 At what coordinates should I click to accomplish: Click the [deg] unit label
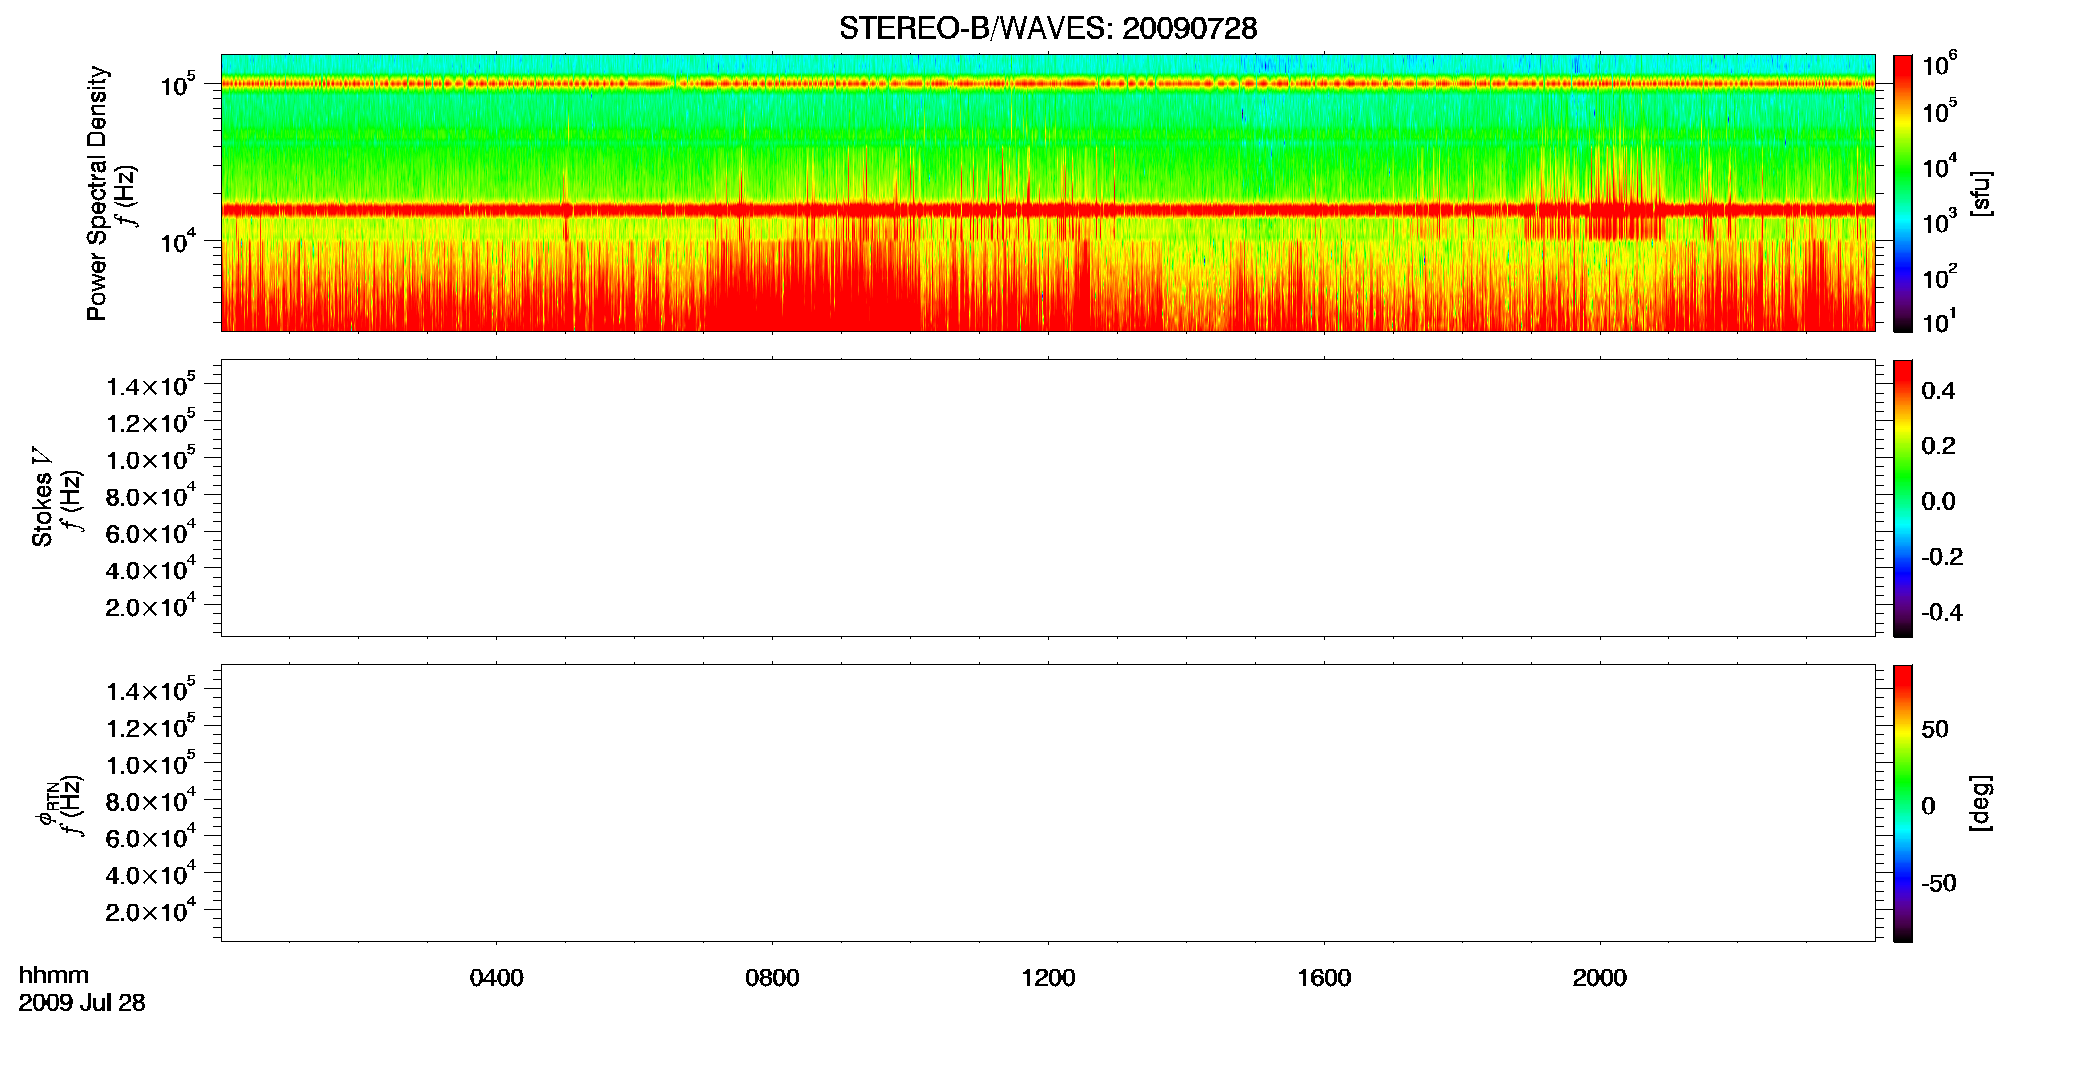click(1982, 803)
